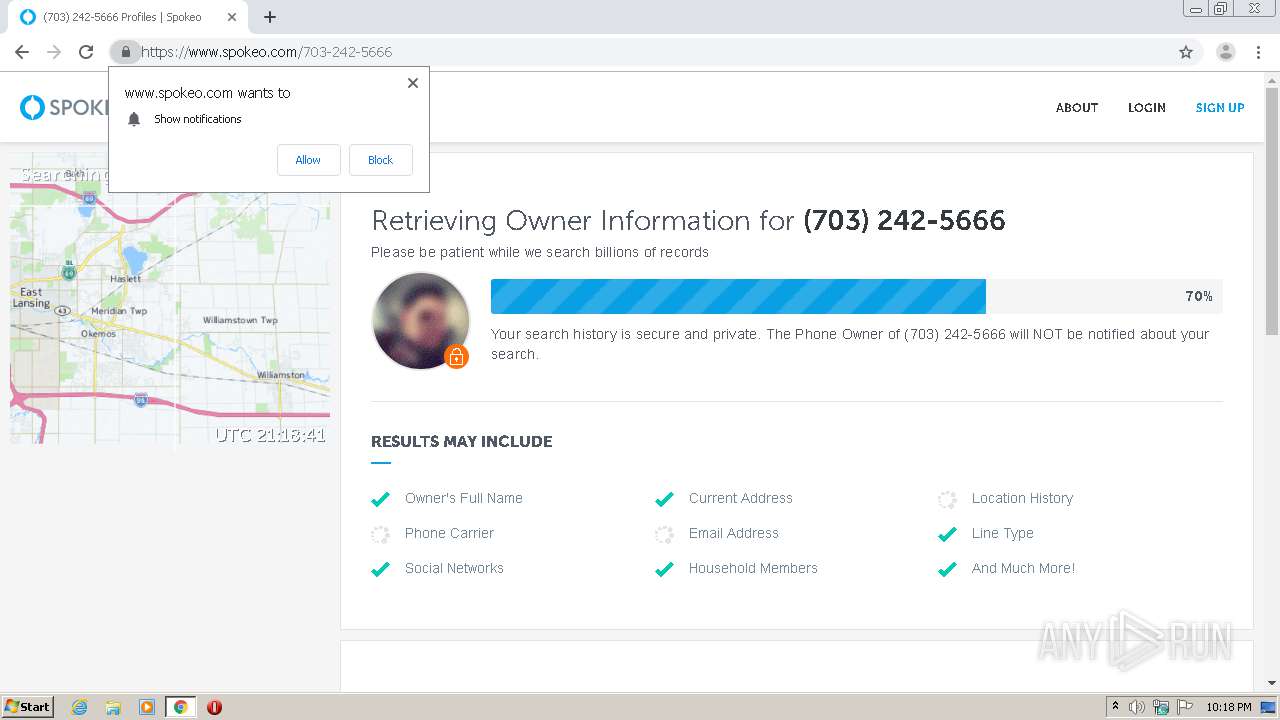Viewport: 1280px width, 720px height.
Task: Click the Location History label
Action: 1022,498
